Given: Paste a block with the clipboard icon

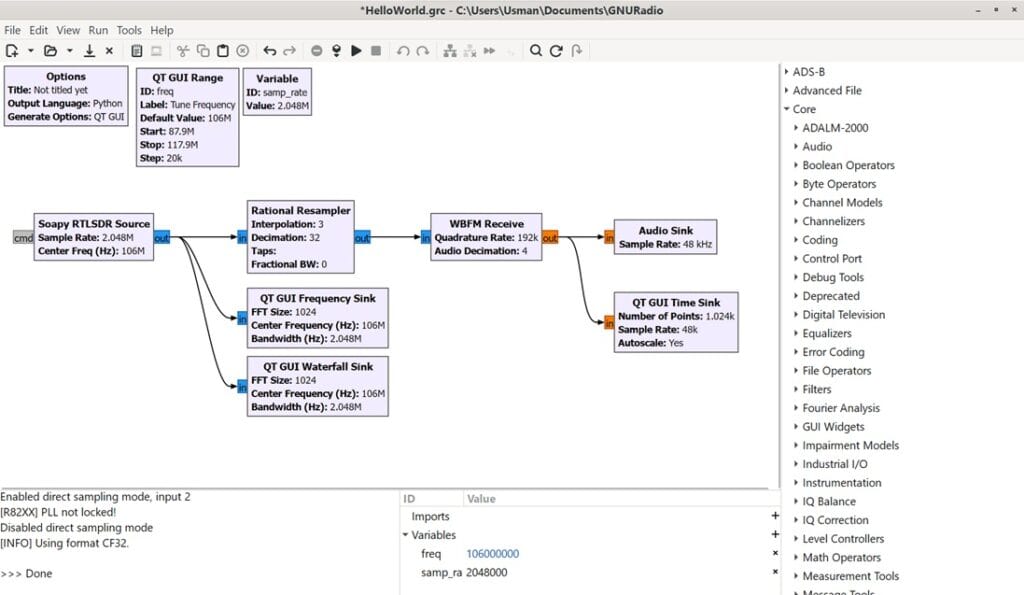Looking at the screenshot, I should (222, 50).
